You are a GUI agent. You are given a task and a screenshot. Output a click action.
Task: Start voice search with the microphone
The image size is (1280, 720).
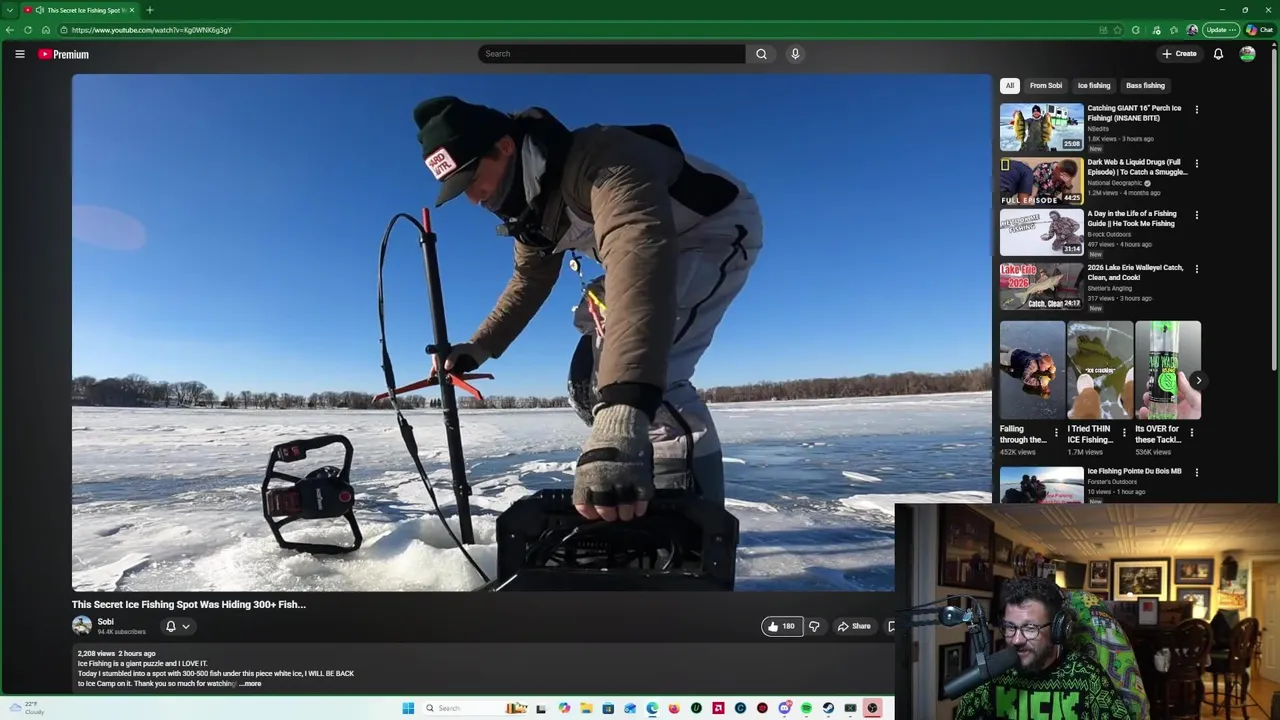(x=795, y=54)
